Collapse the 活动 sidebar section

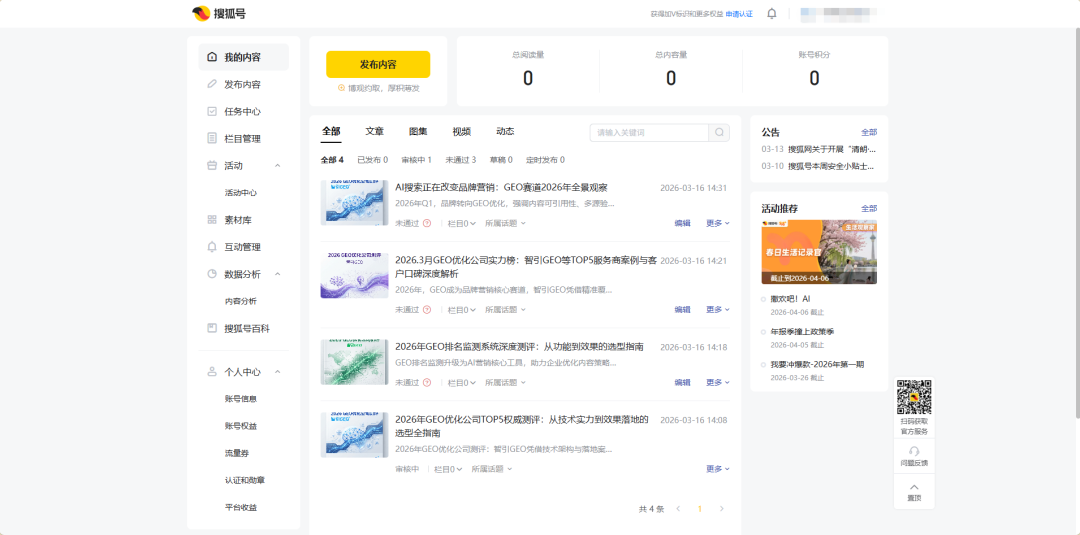(278, 165)
